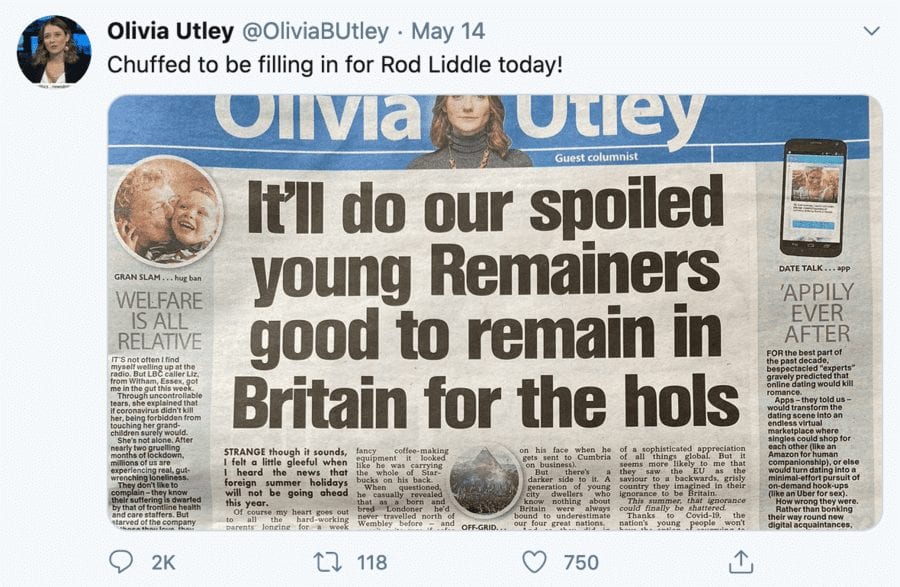Click the guest columnist portrait in masthead
Image resolution: width=900 pixels, height=587 pixels.
pos(470,132)
